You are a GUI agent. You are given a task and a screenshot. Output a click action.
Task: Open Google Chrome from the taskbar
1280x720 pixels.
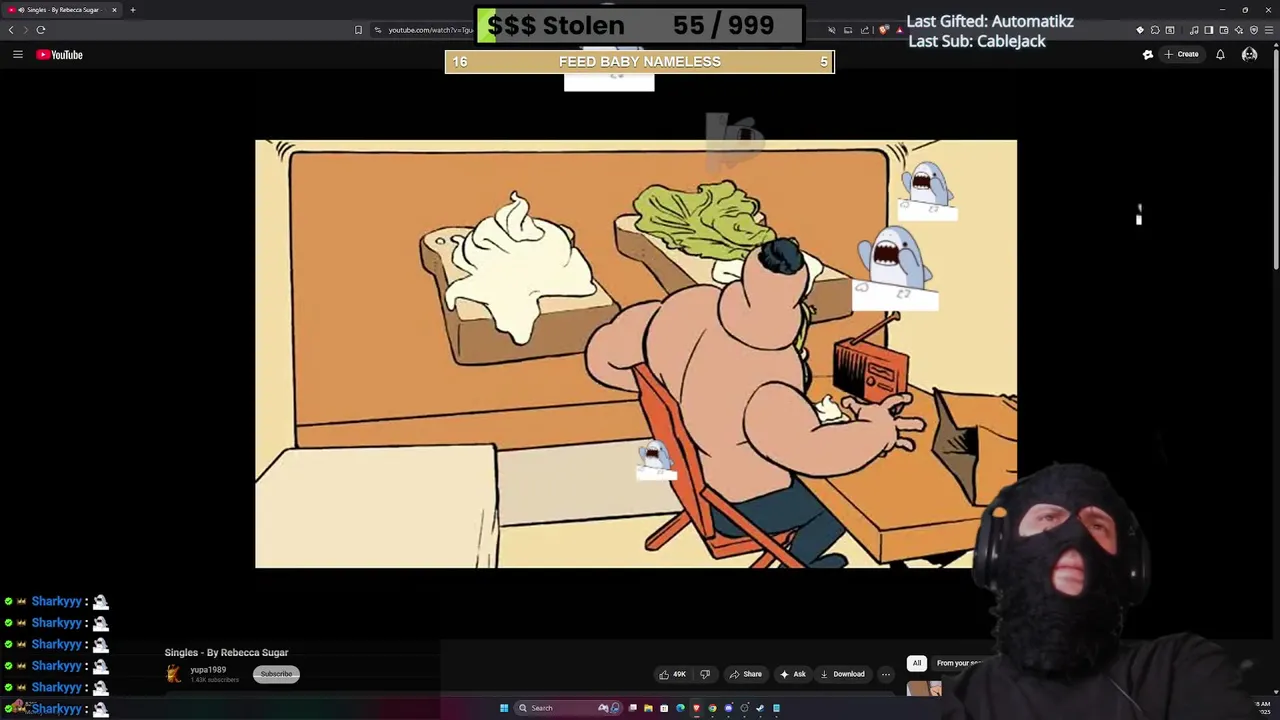click(712, 708)
